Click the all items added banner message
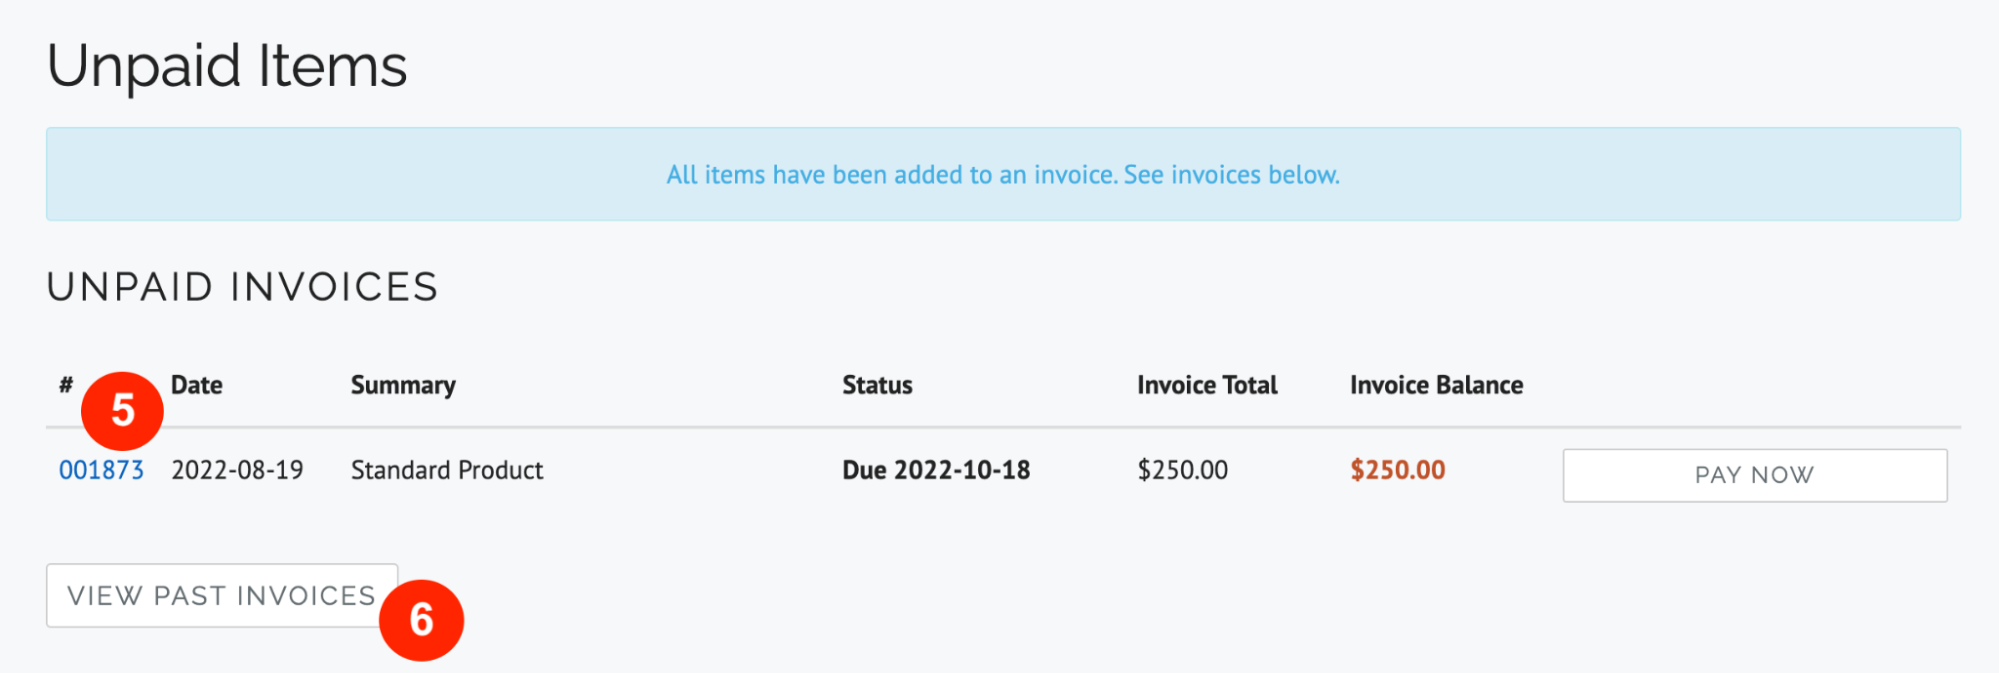 pos(1001,174)
